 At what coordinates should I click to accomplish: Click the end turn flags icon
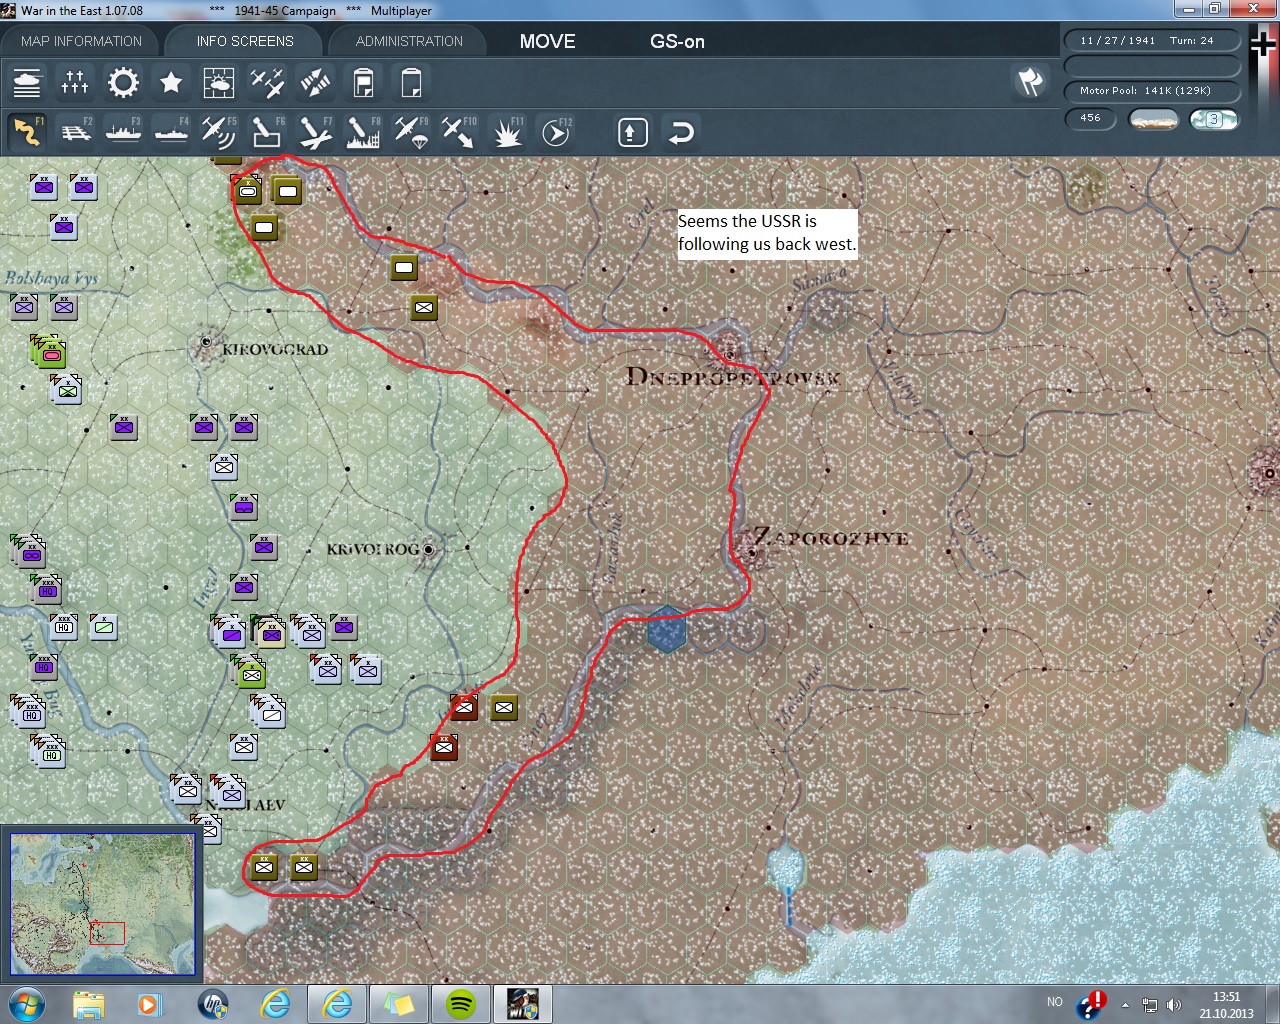(x=1030, y=82)
